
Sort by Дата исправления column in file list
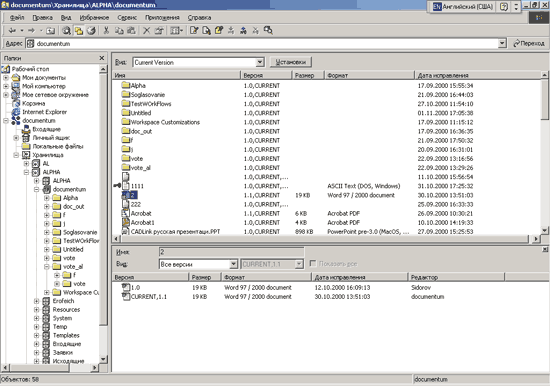(x=477, y=75)
